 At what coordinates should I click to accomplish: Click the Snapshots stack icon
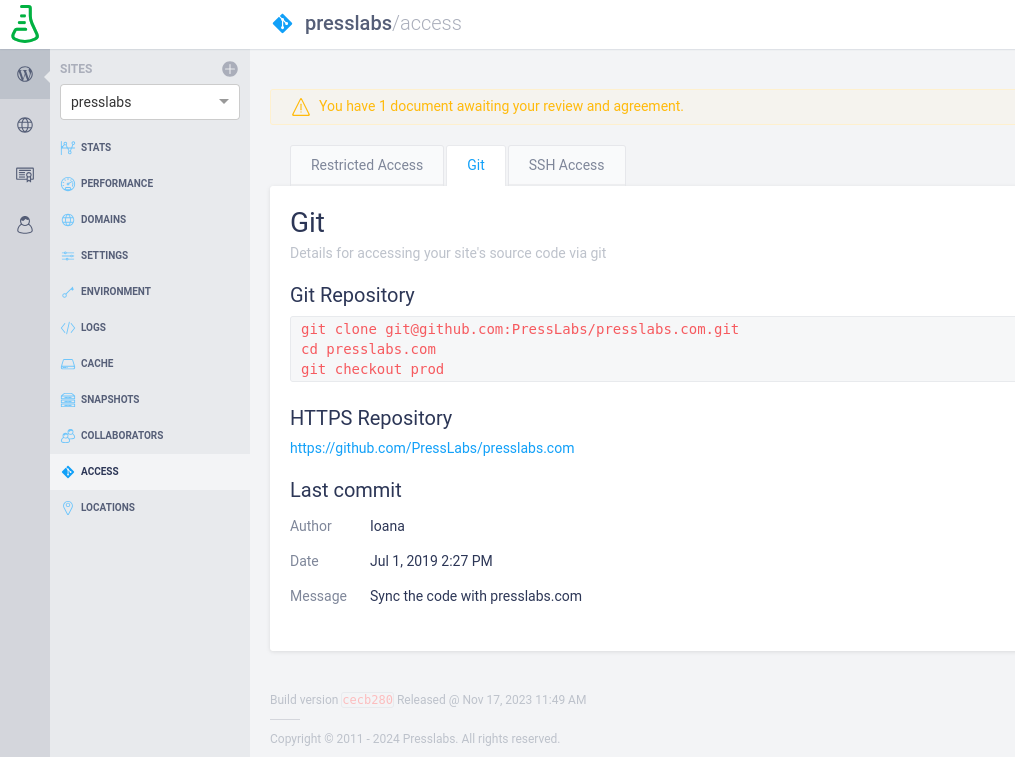67,400
